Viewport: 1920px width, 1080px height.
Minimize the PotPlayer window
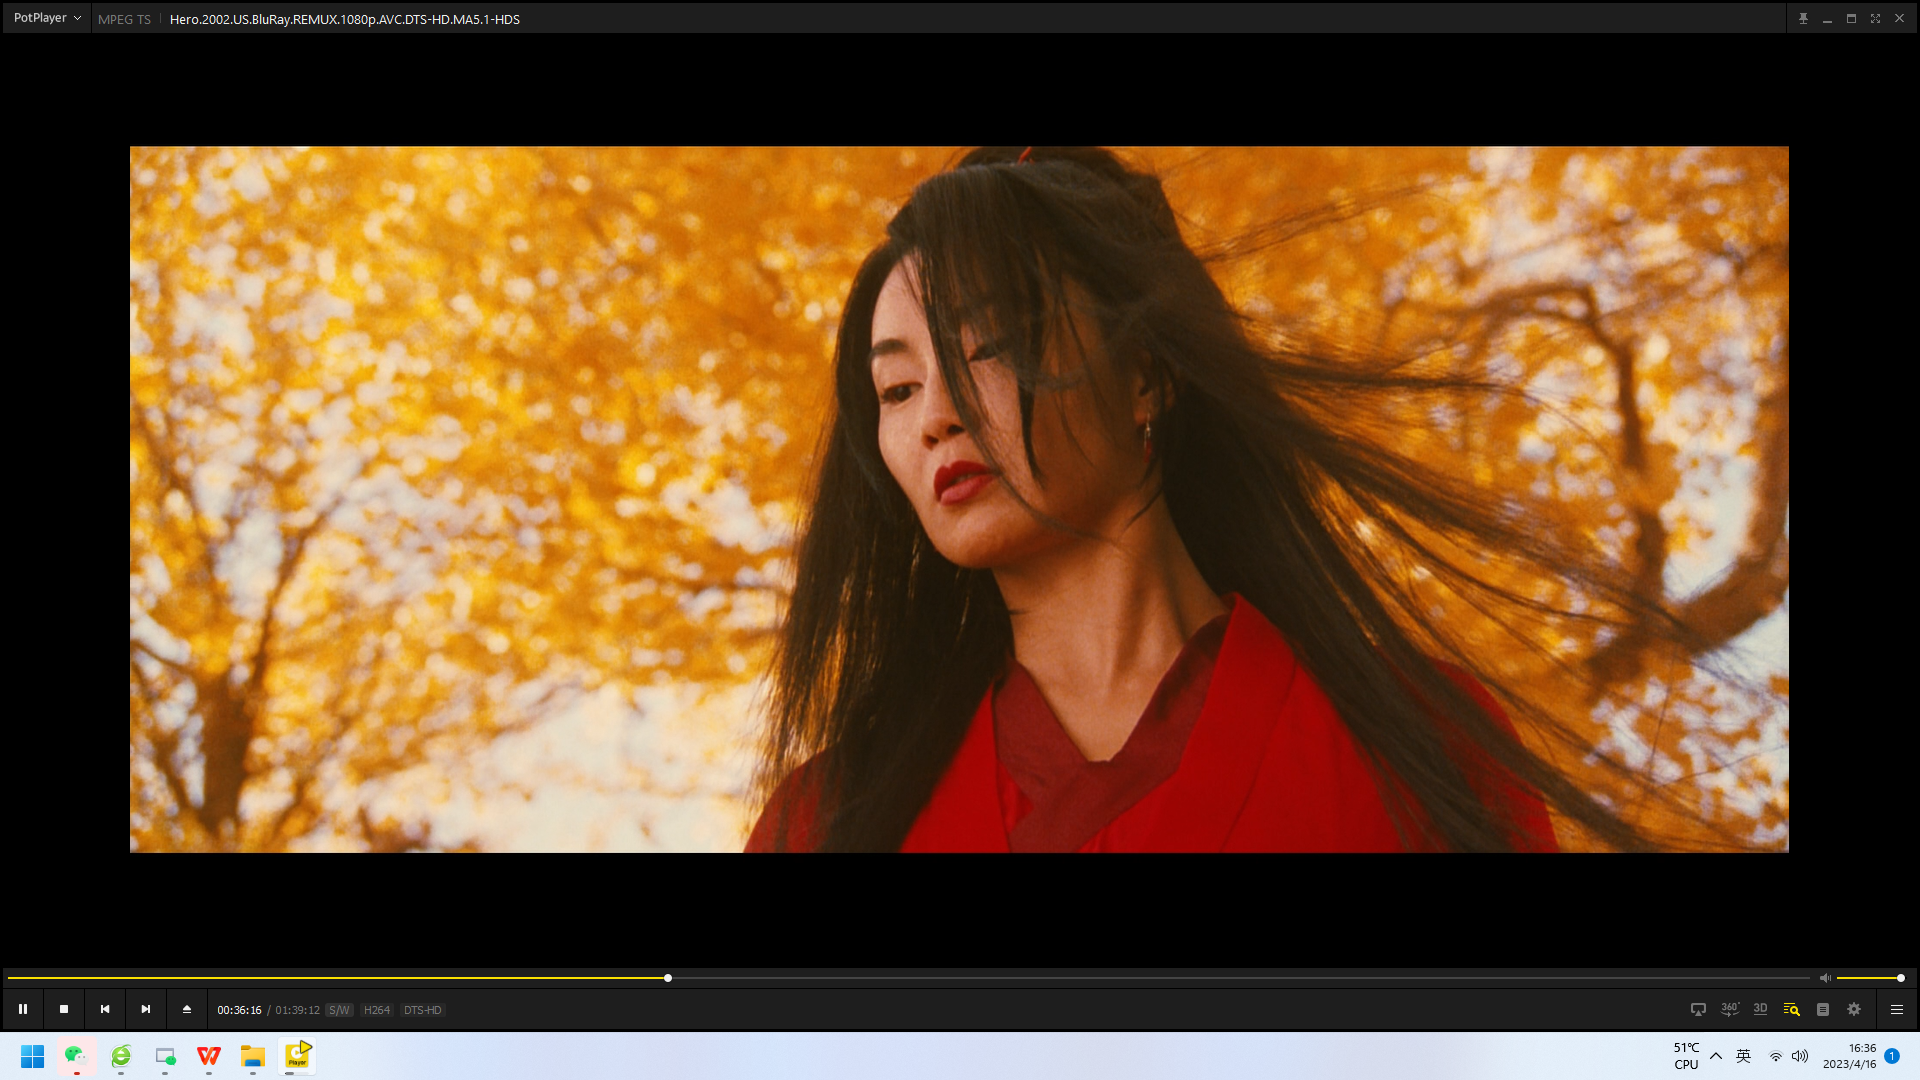(1827, 19)
